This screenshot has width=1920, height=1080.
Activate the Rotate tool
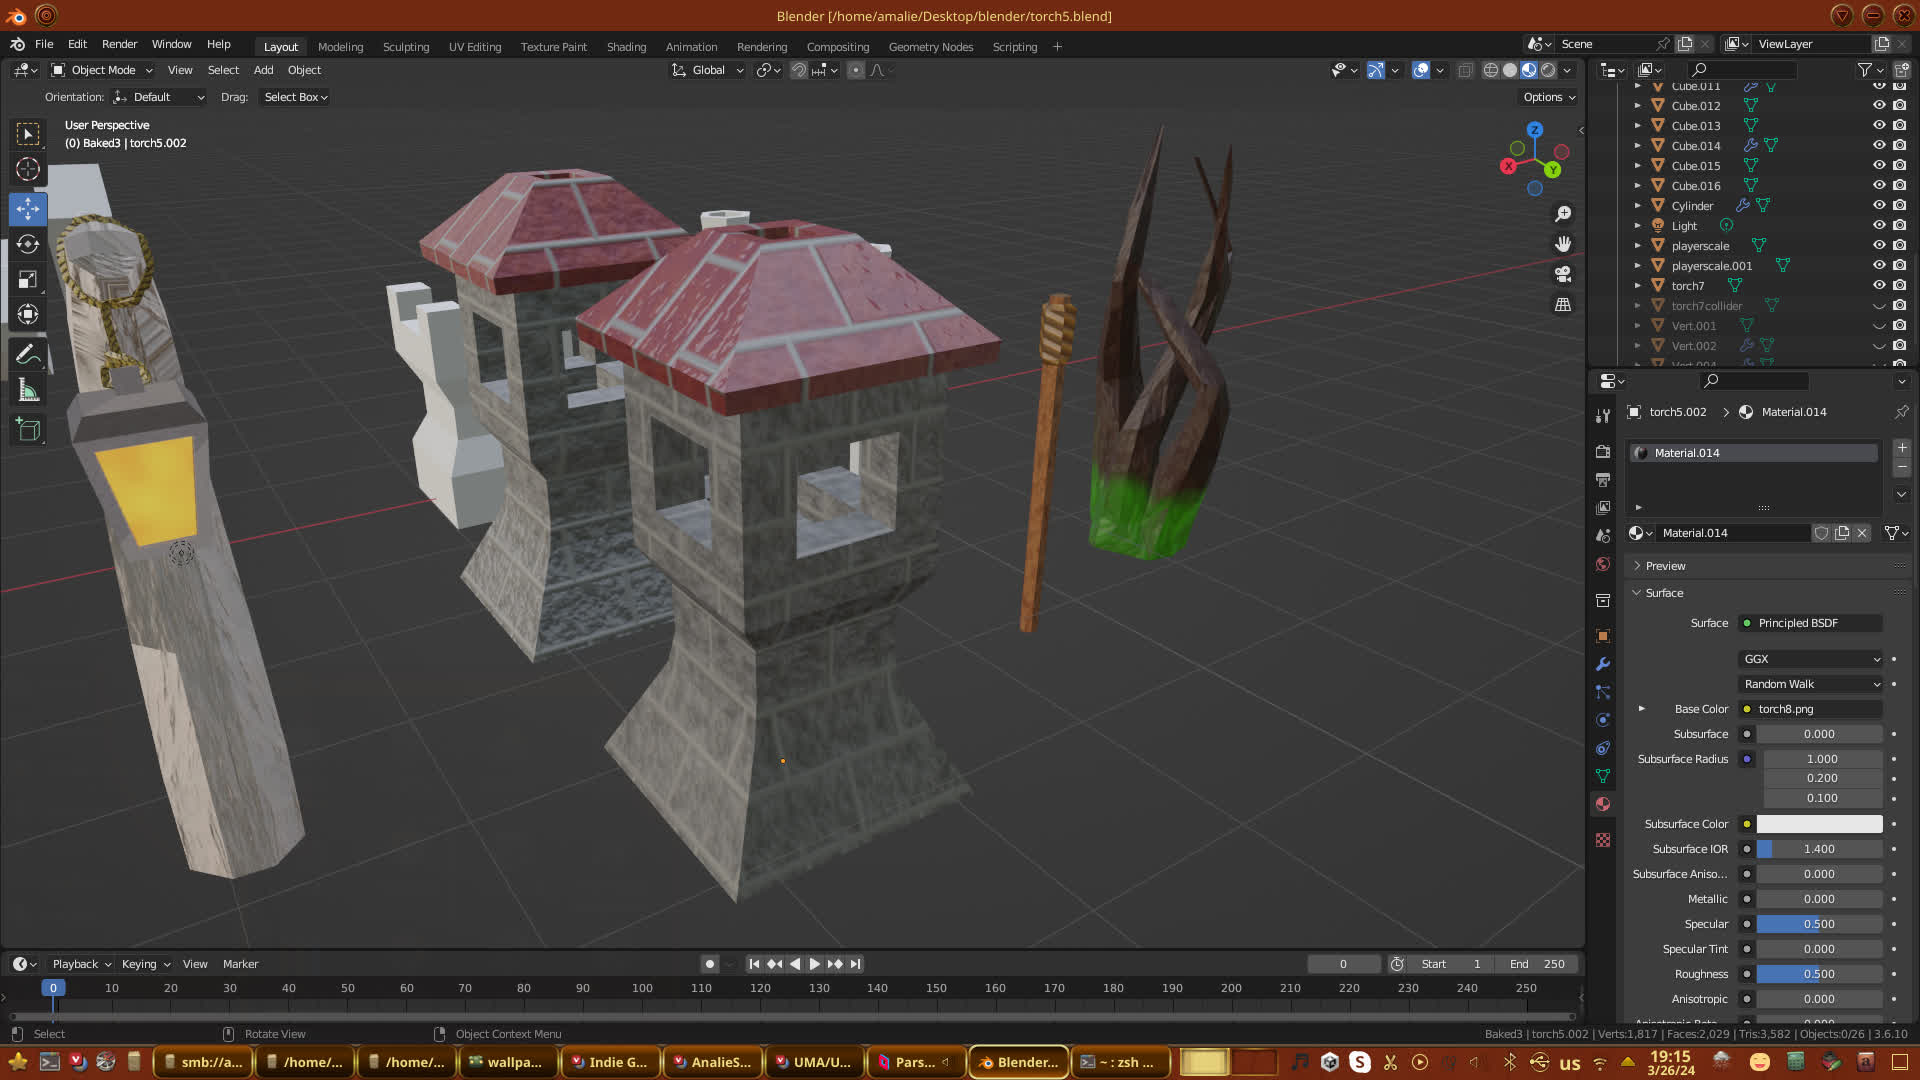28,244
